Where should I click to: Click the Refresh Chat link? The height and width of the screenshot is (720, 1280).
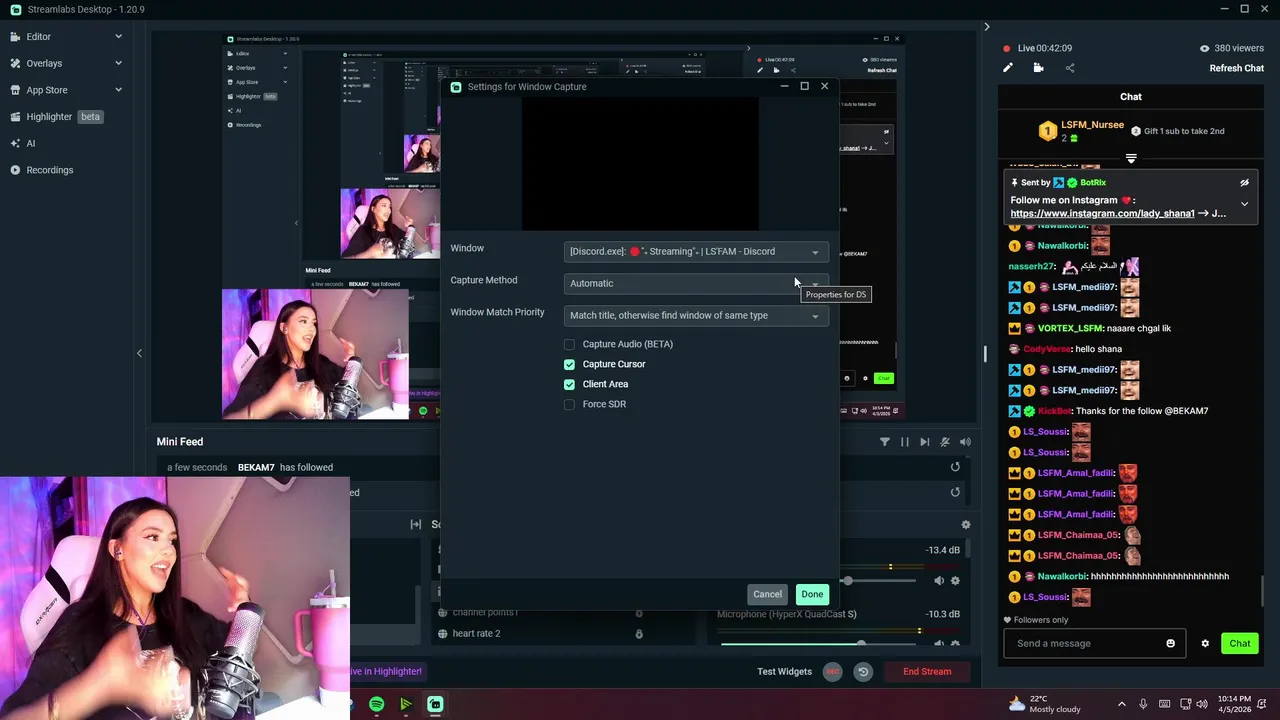click(1236, 68)
